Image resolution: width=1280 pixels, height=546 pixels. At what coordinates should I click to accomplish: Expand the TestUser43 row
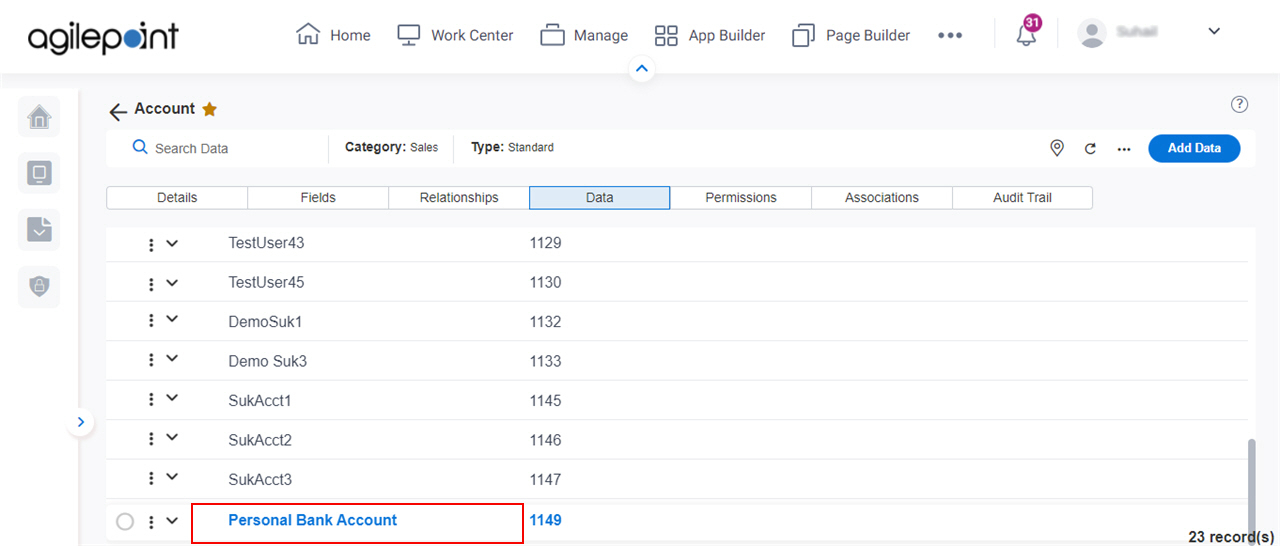click(172, 243)
